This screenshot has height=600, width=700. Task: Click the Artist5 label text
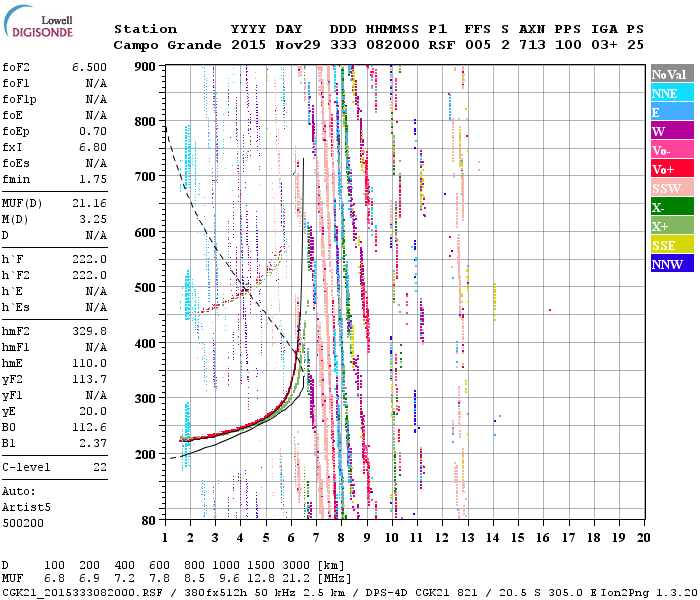tap(26, 508)
